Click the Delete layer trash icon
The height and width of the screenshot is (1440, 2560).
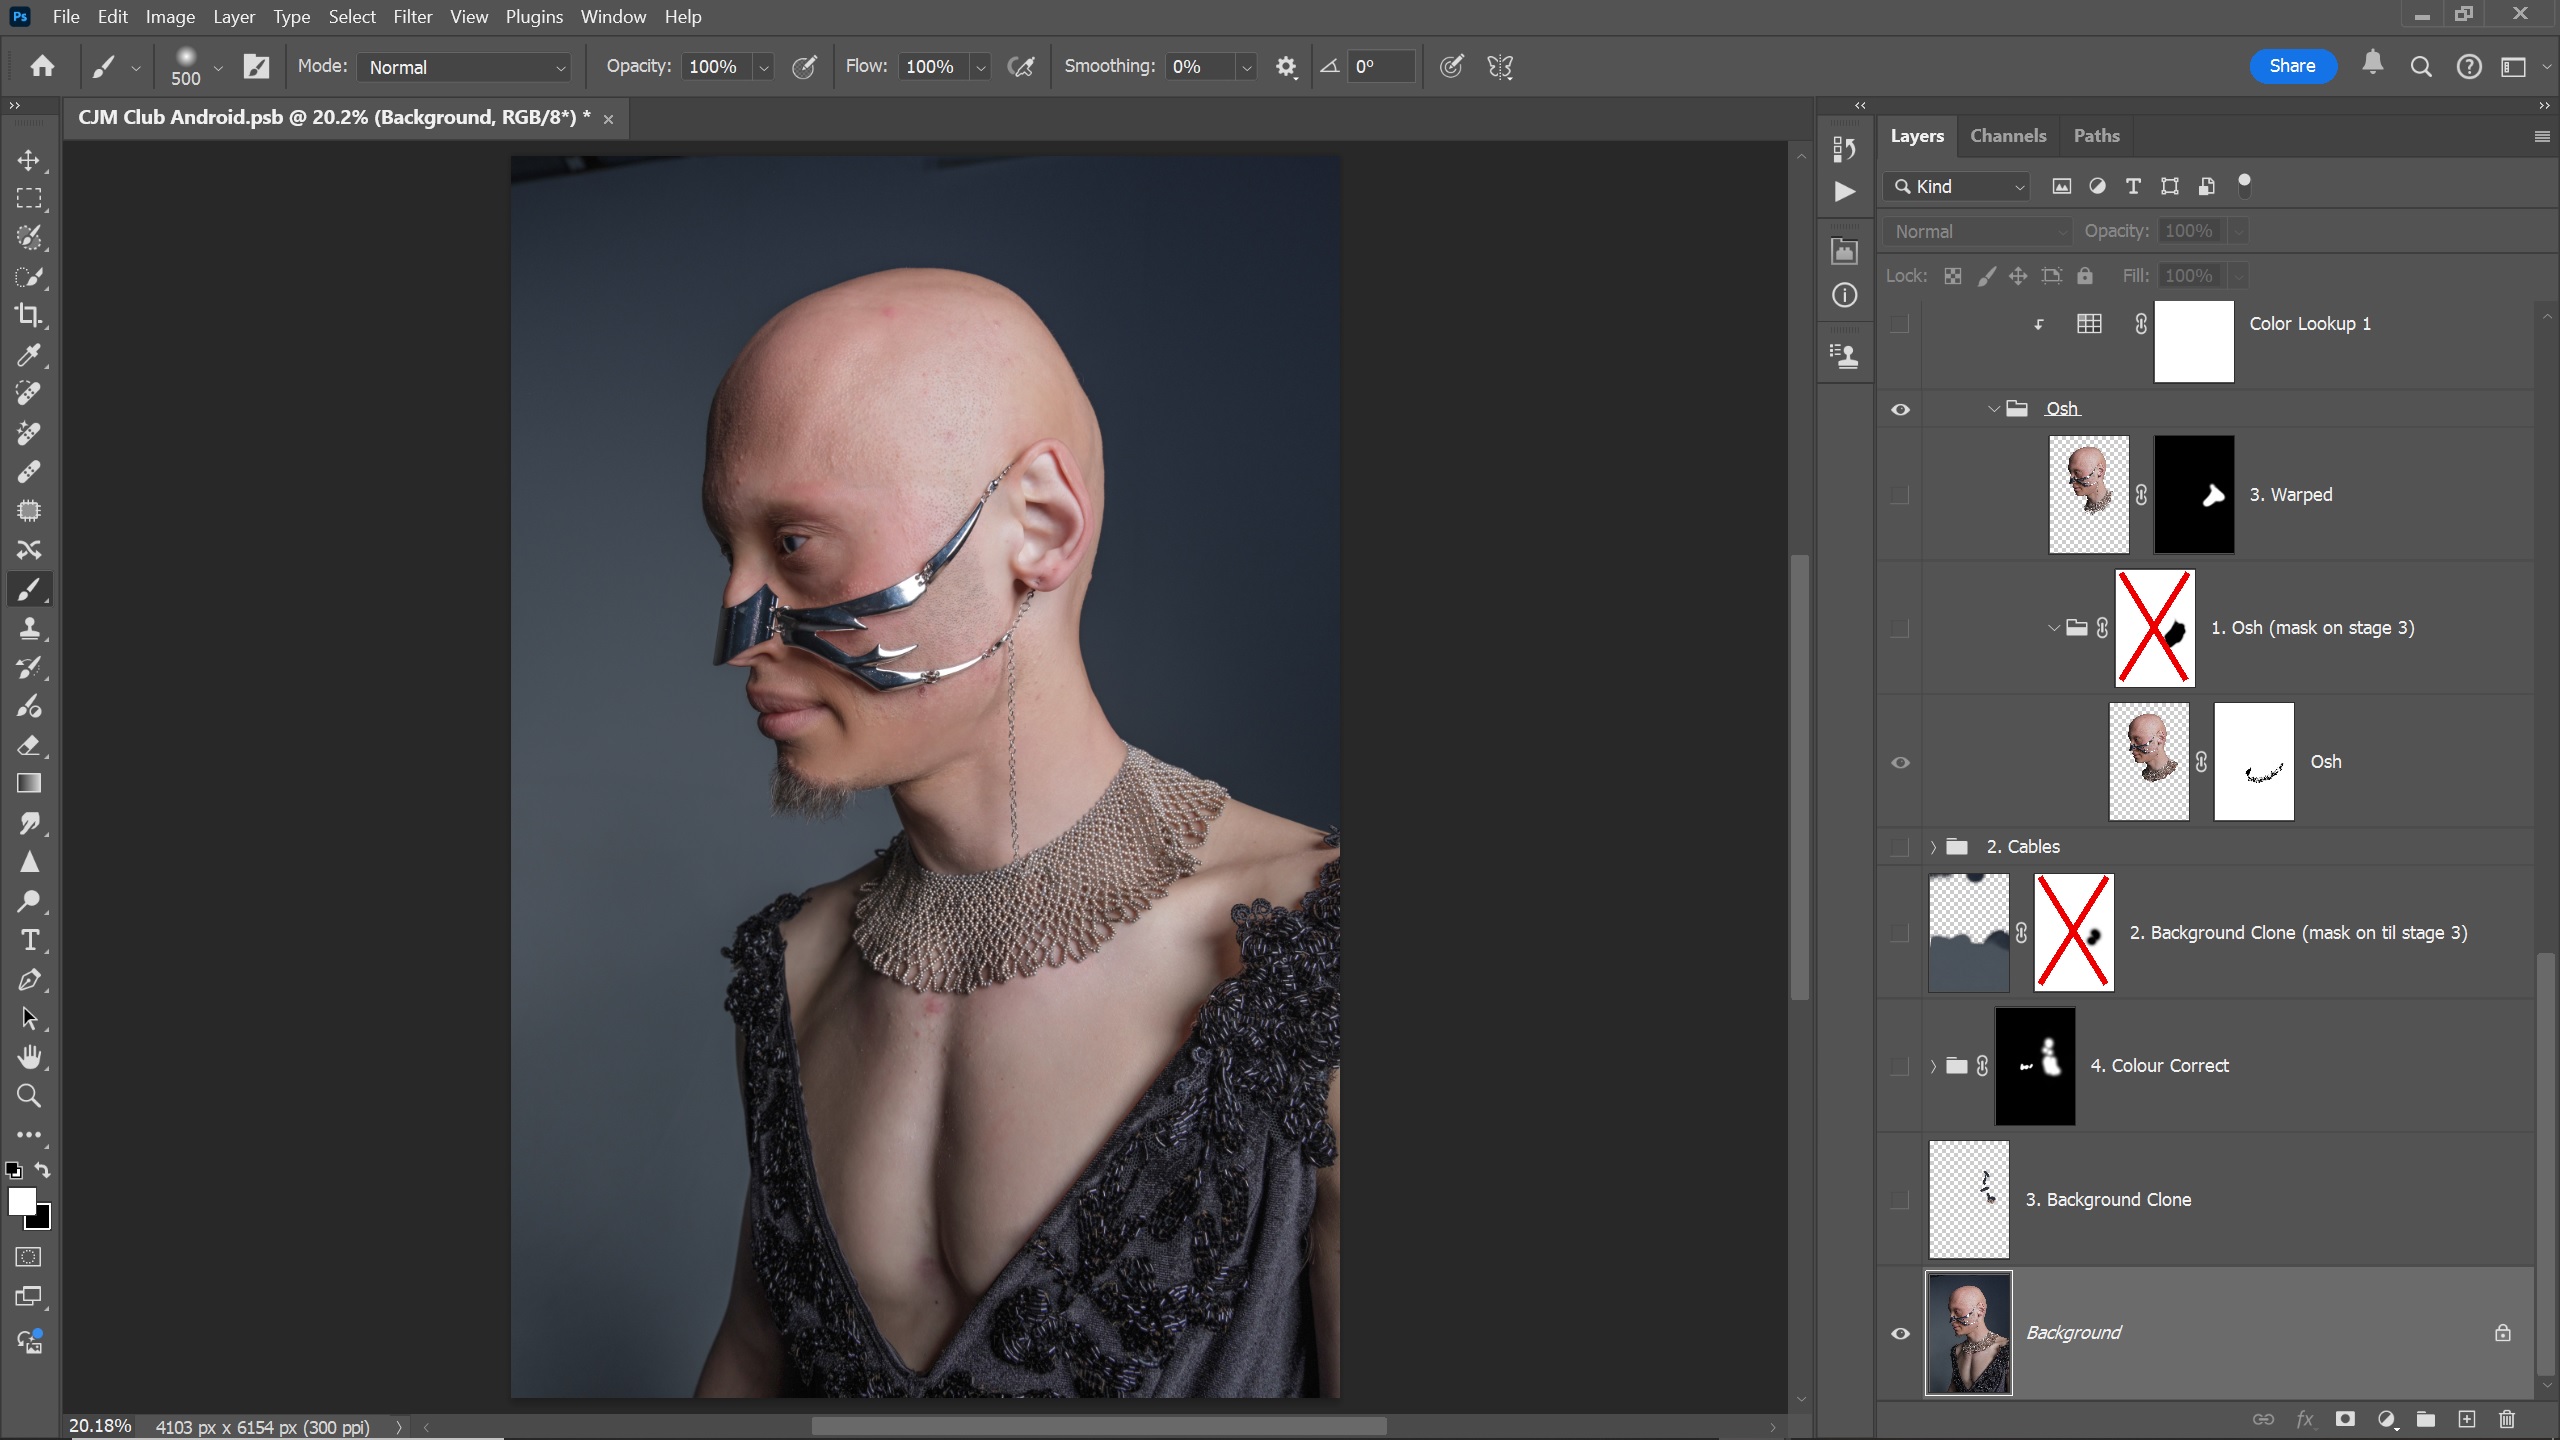point(2506,1419)
